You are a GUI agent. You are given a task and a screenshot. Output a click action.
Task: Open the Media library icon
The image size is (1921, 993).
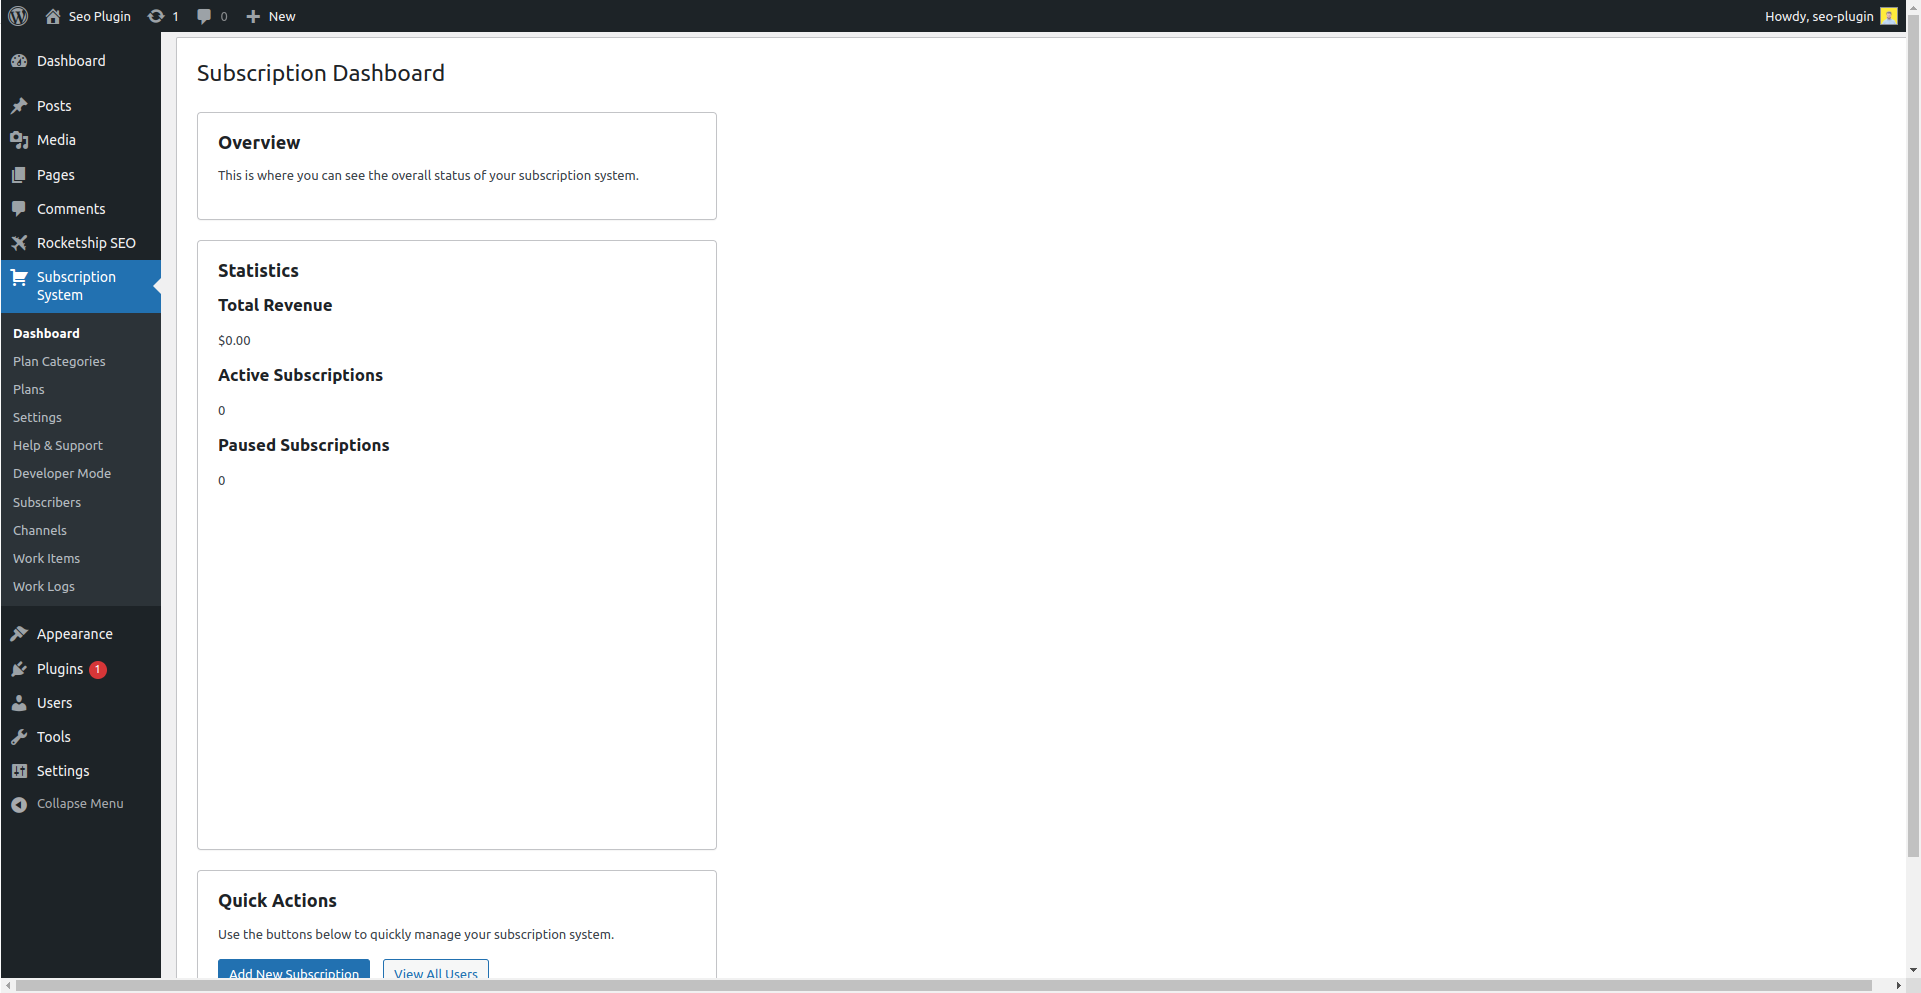point(19,140)
